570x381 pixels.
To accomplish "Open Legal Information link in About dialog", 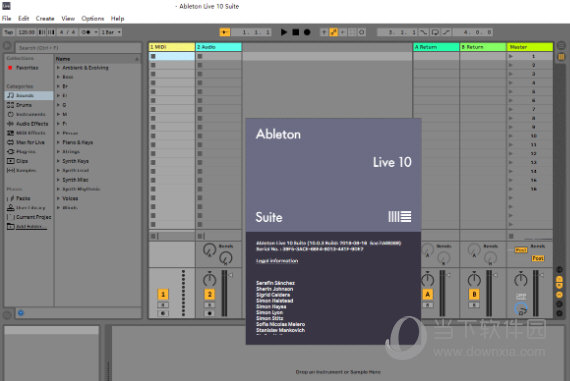I will click(277, 261).
